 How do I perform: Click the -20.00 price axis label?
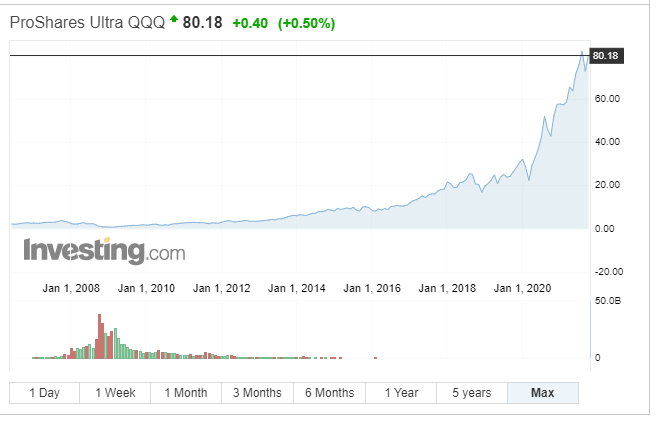click(x=609, y=272)
